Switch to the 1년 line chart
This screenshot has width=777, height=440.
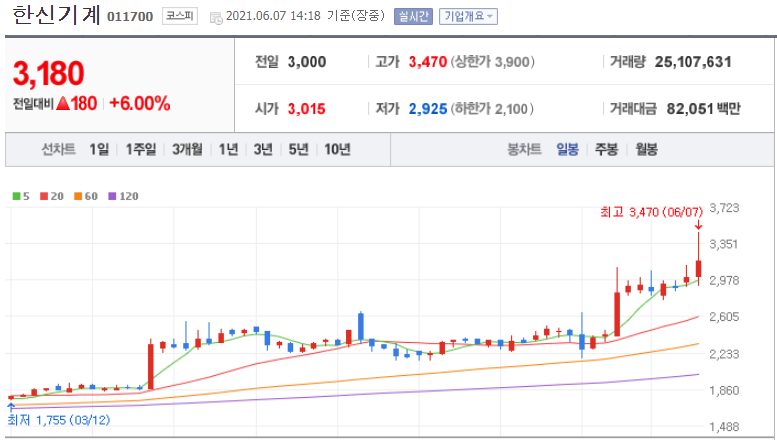coord(228,149)
